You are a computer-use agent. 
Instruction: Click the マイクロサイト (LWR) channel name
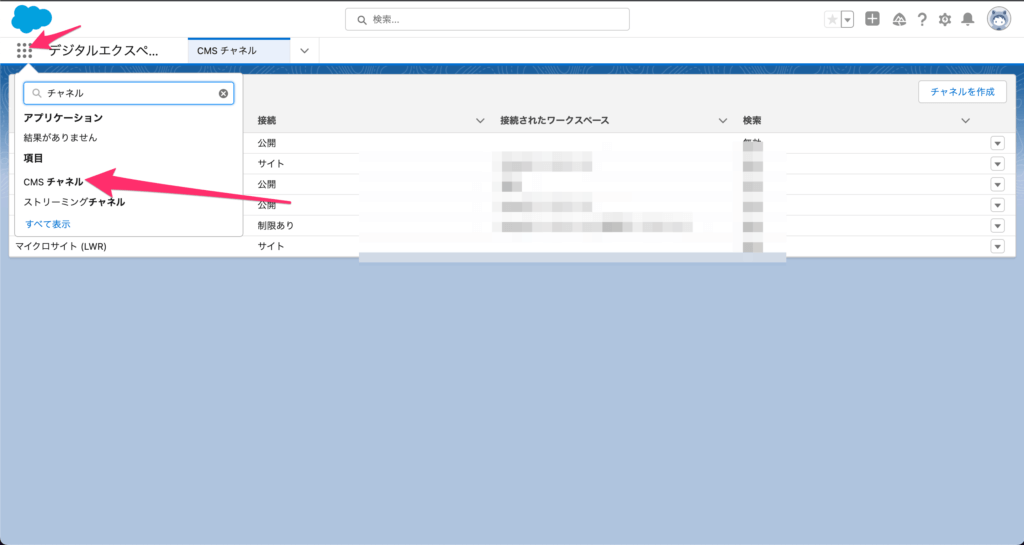61,247
